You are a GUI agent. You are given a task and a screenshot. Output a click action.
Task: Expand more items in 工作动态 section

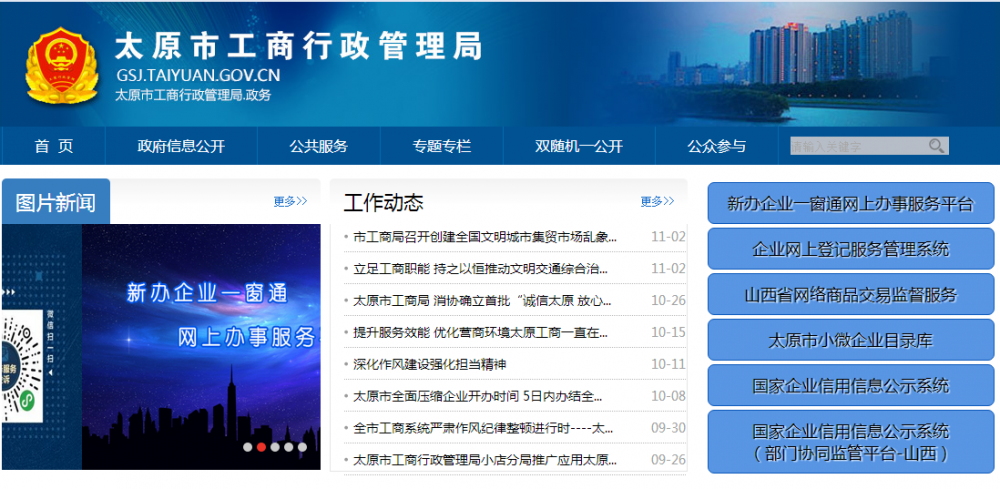[657, 201]
